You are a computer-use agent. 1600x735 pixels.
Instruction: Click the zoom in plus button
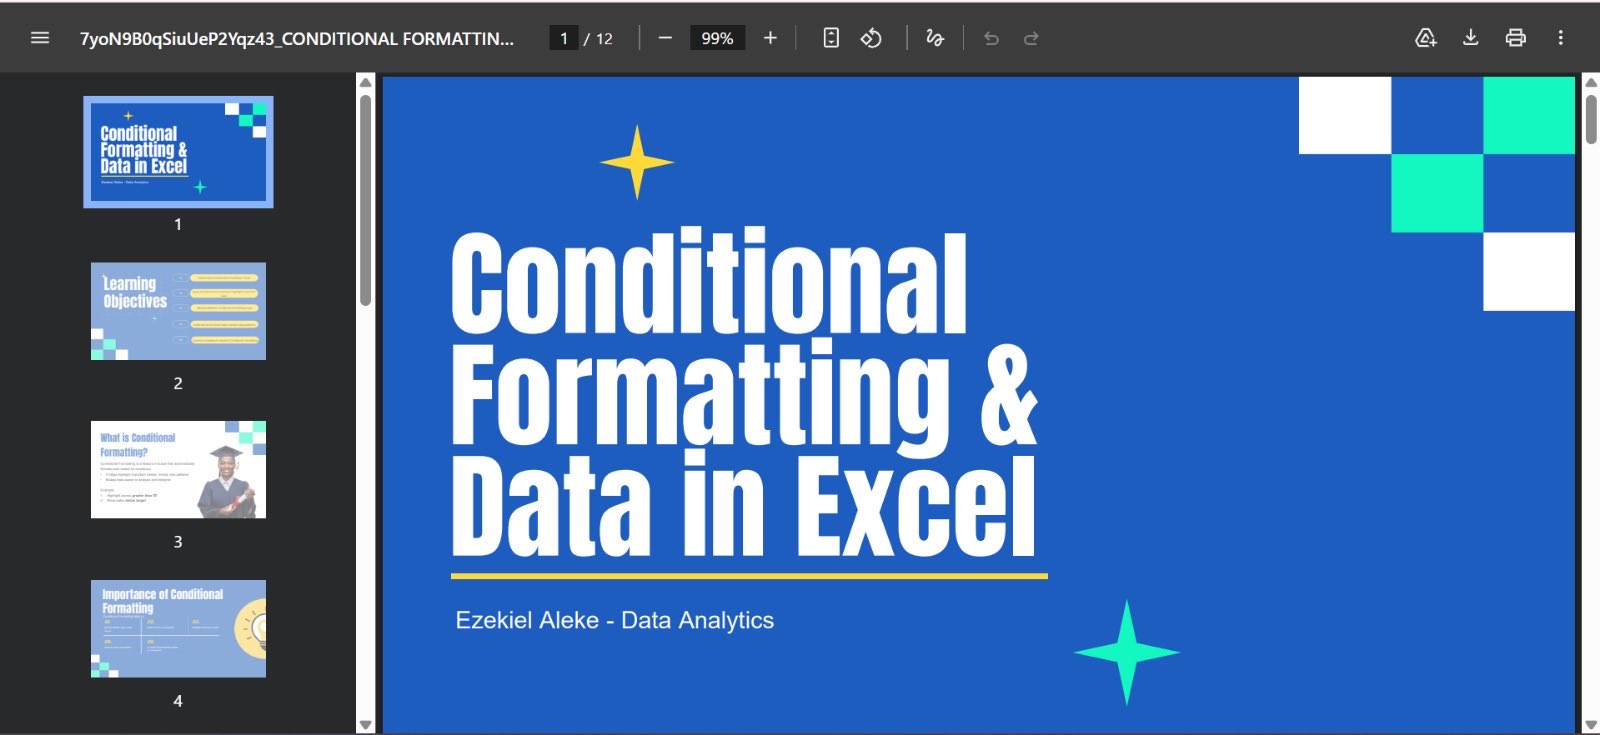(x=770, y=38)
